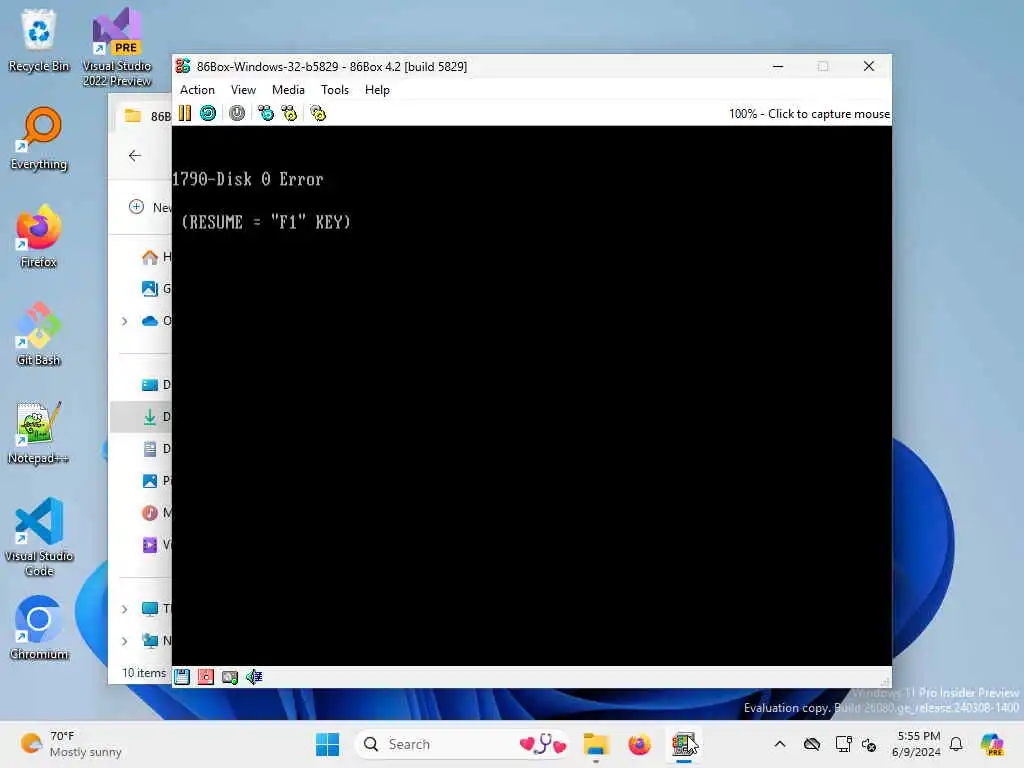The width and height of the screenshot is (1024, 768).
Task: Open the Tools menu
Action: click(334, 90)
